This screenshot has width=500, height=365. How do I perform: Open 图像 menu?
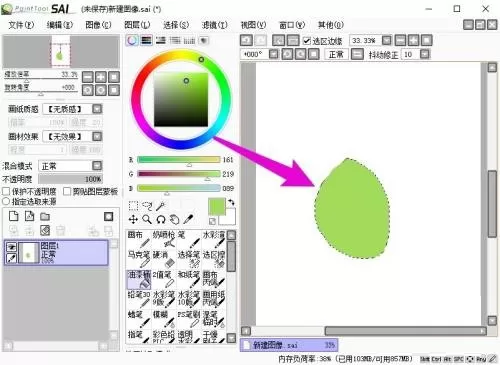pyautogui.click(x=98, y=25)
